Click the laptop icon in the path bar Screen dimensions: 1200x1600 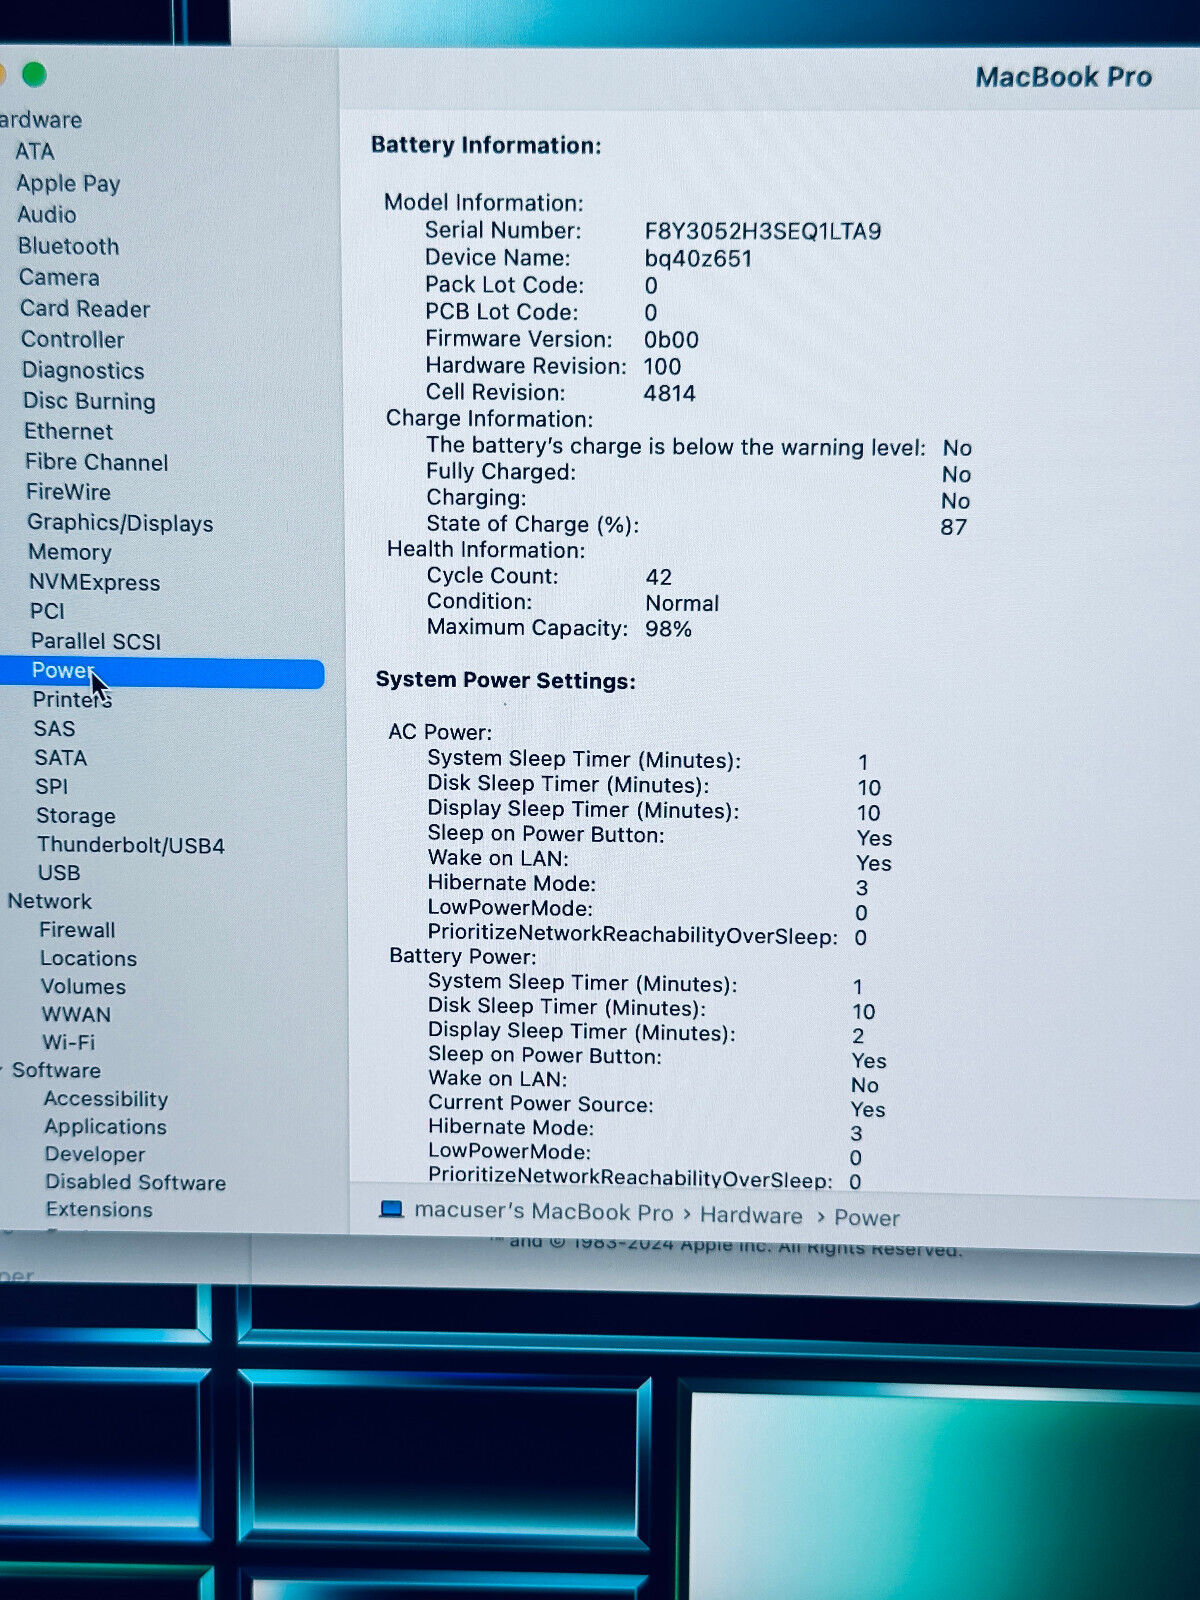[391, 1210]
